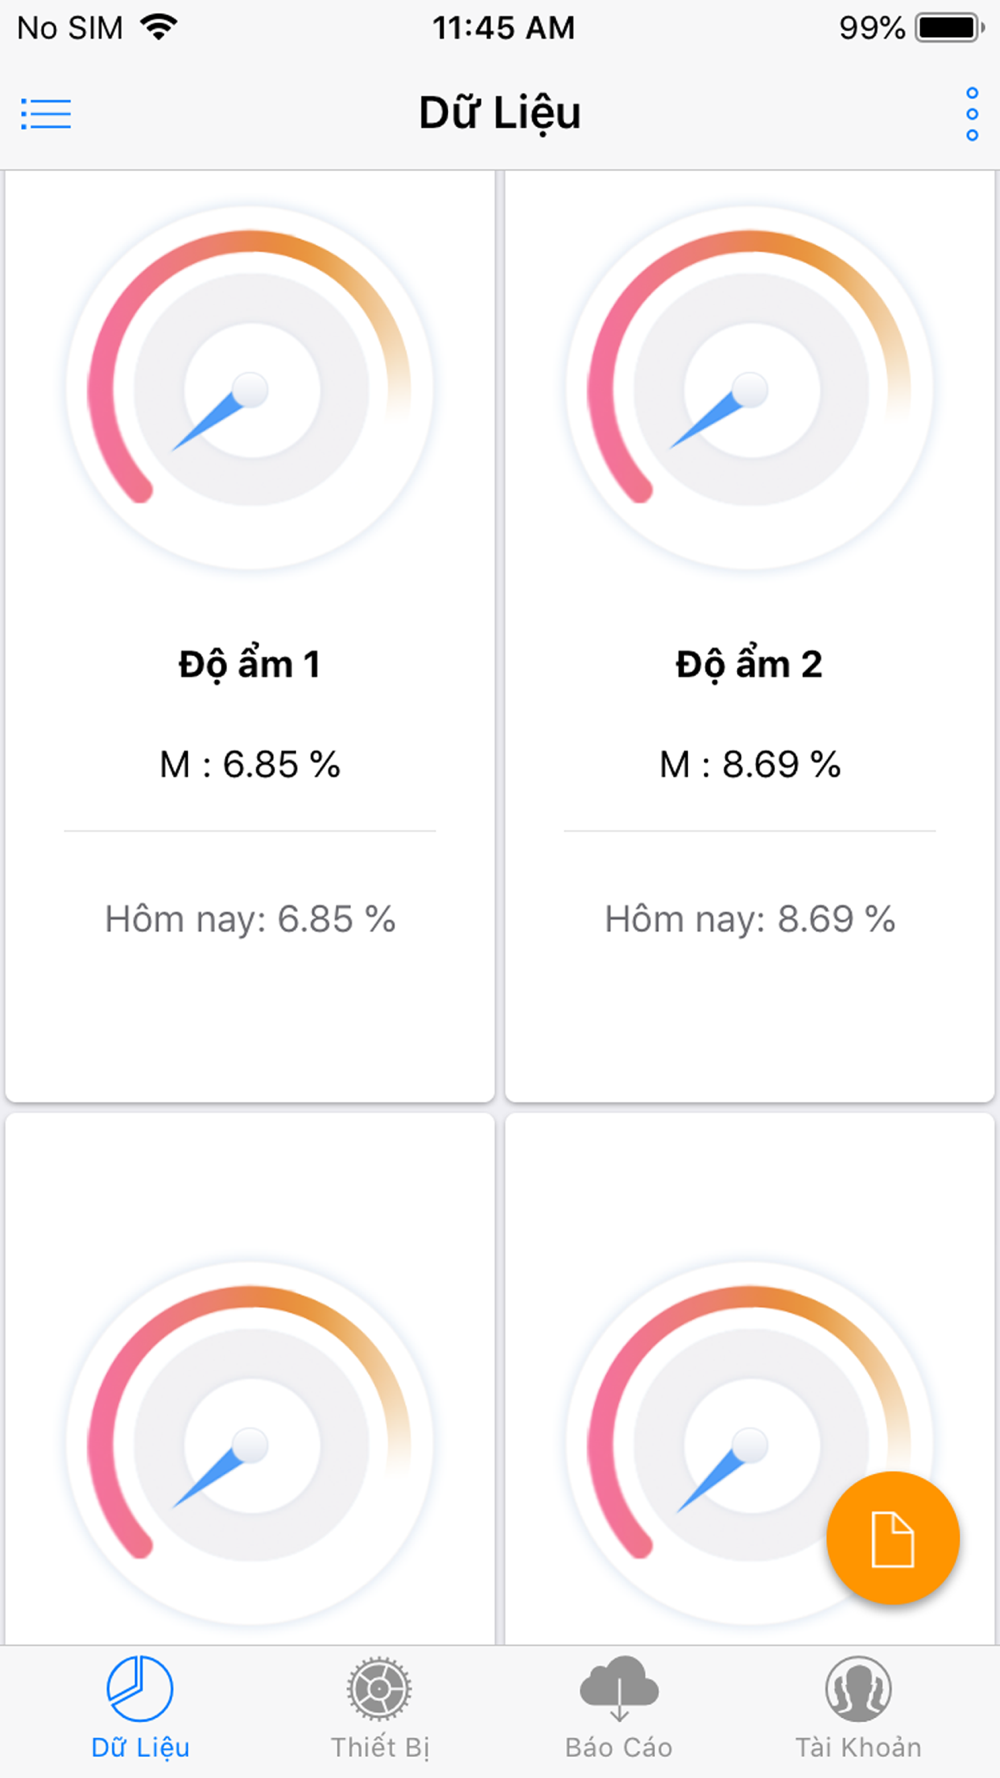Viewport: 1000px width, 1778px height.
Task: Open the hamburger list menu icon
Action: coord(46,114)
